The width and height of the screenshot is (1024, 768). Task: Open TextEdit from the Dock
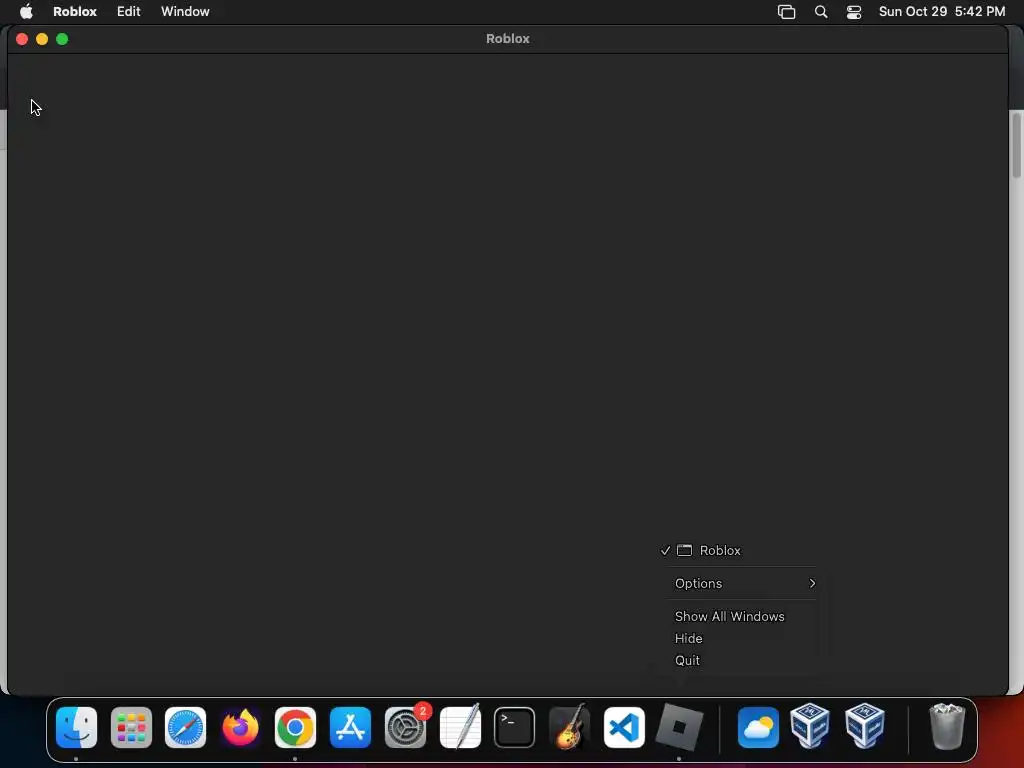pos(460,727)
